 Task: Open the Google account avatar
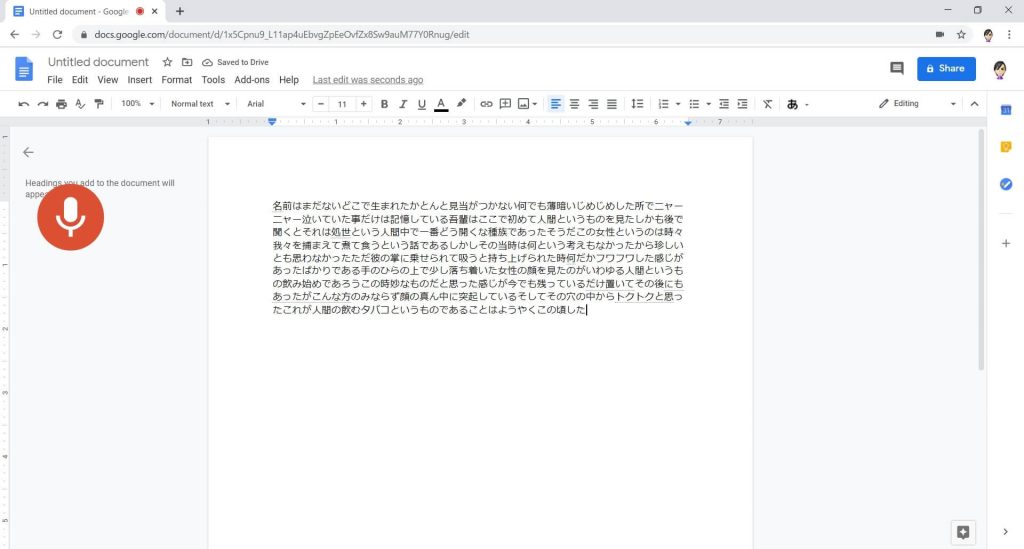point(1000,69)
